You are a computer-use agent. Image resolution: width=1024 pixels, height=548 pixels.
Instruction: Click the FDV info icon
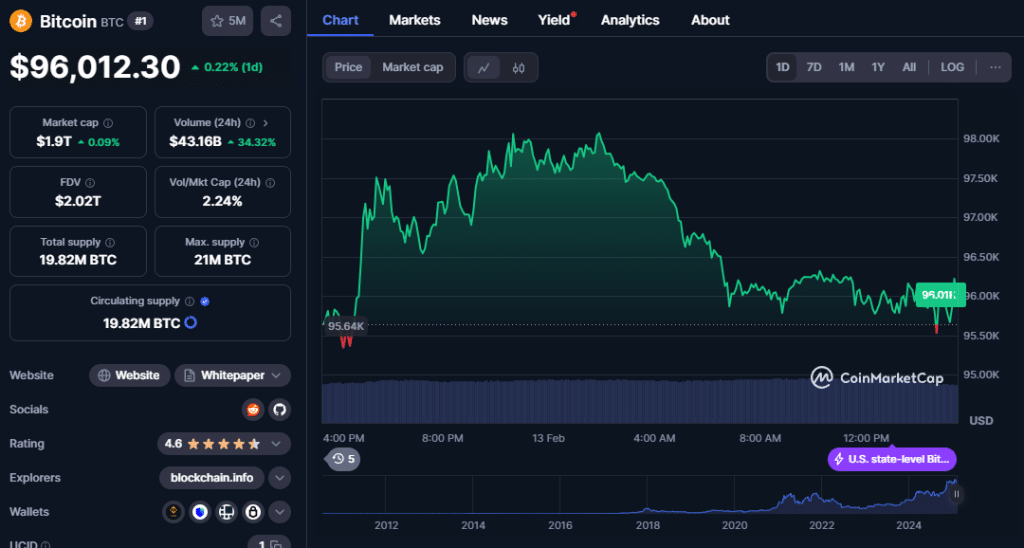click(x=90, y=183)
